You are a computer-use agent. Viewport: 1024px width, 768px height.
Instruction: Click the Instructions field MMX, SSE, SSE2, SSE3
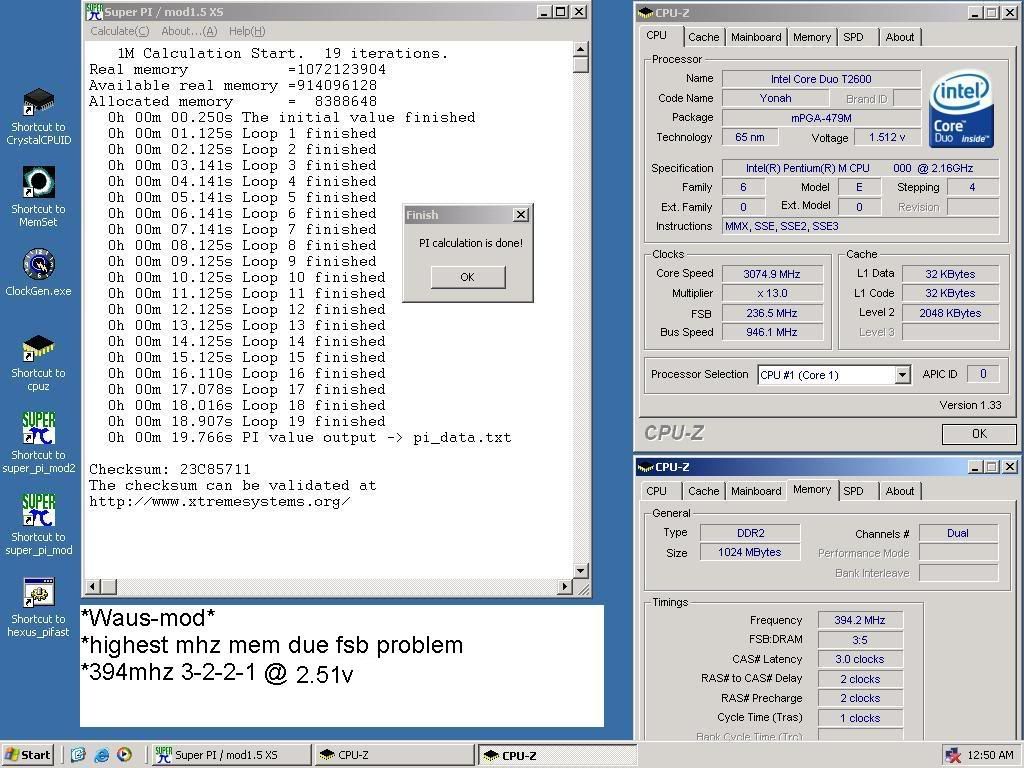[860, 226]
